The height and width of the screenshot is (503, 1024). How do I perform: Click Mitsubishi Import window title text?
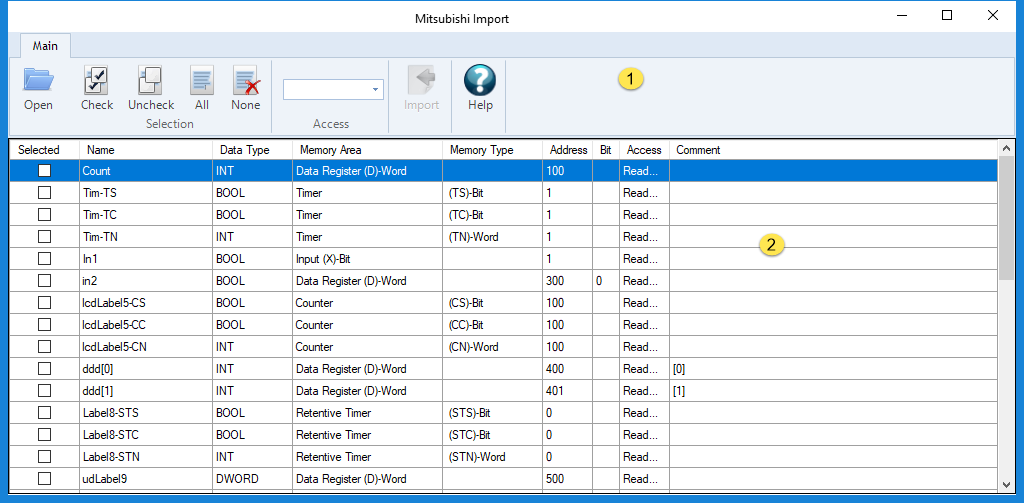462,18
